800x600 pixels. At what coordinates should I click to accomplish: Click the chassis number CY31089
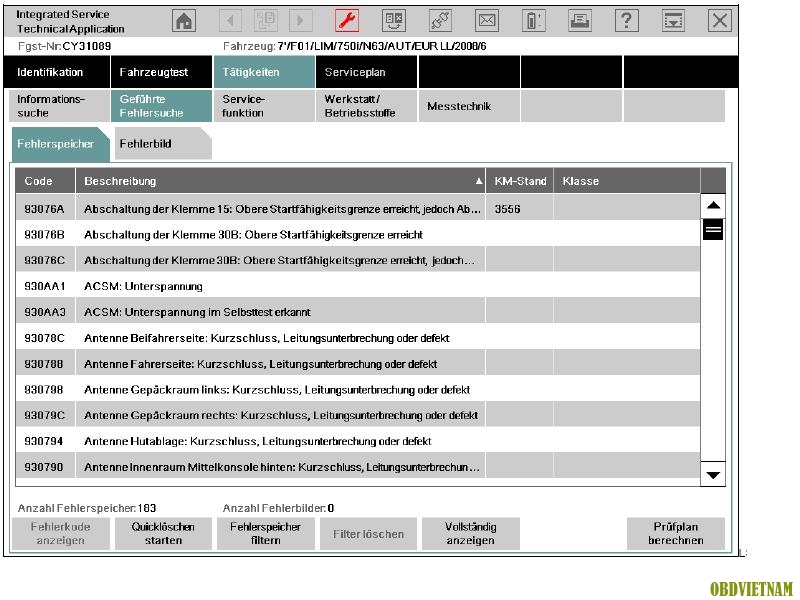(x=87, y=46)
